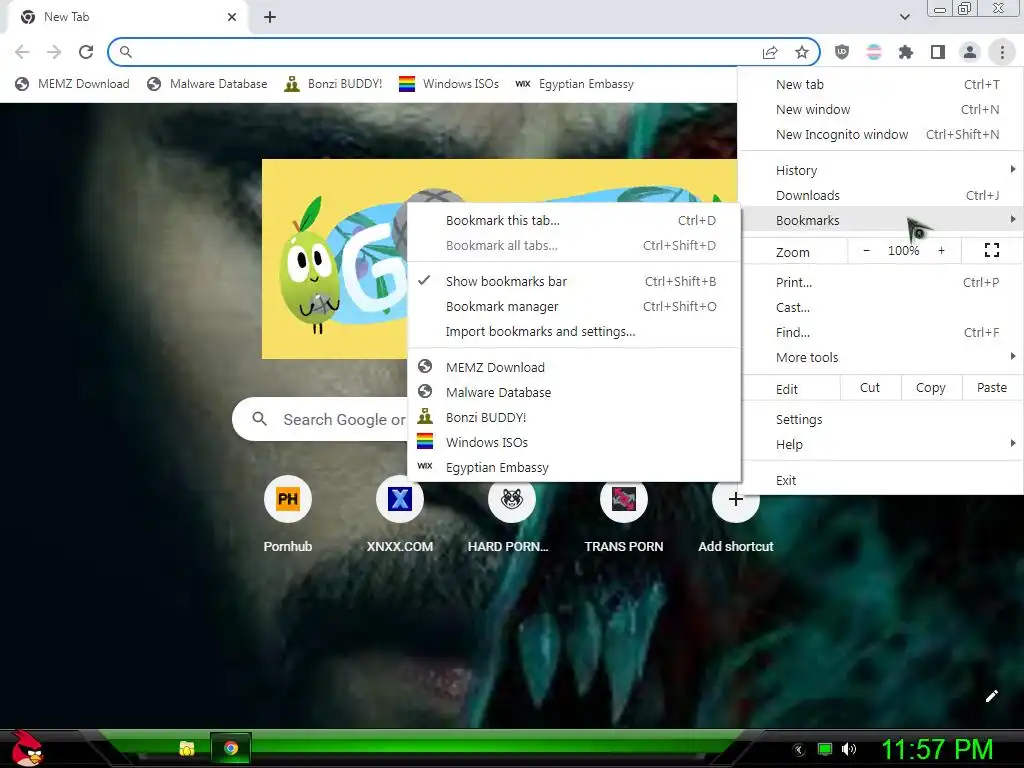The image size is (1024, 768).
Task: Choose Import bookmarks and settings...
Action: tap(574, 331)
